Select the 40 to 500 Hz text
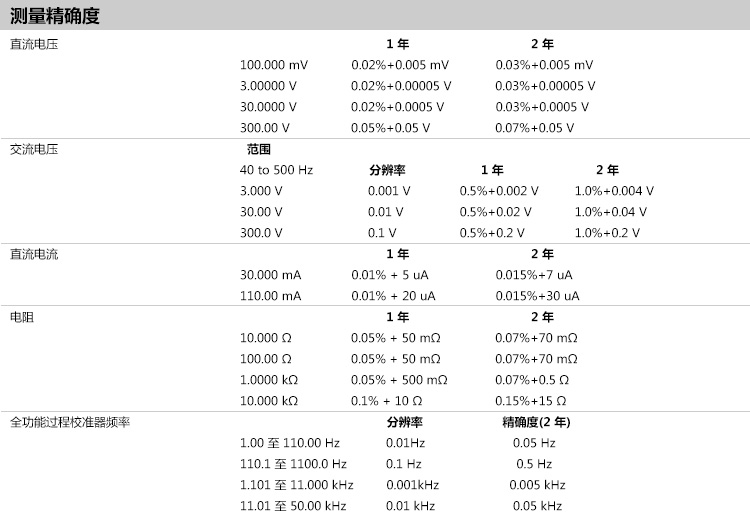750x517 pixels. pos(276,170)
